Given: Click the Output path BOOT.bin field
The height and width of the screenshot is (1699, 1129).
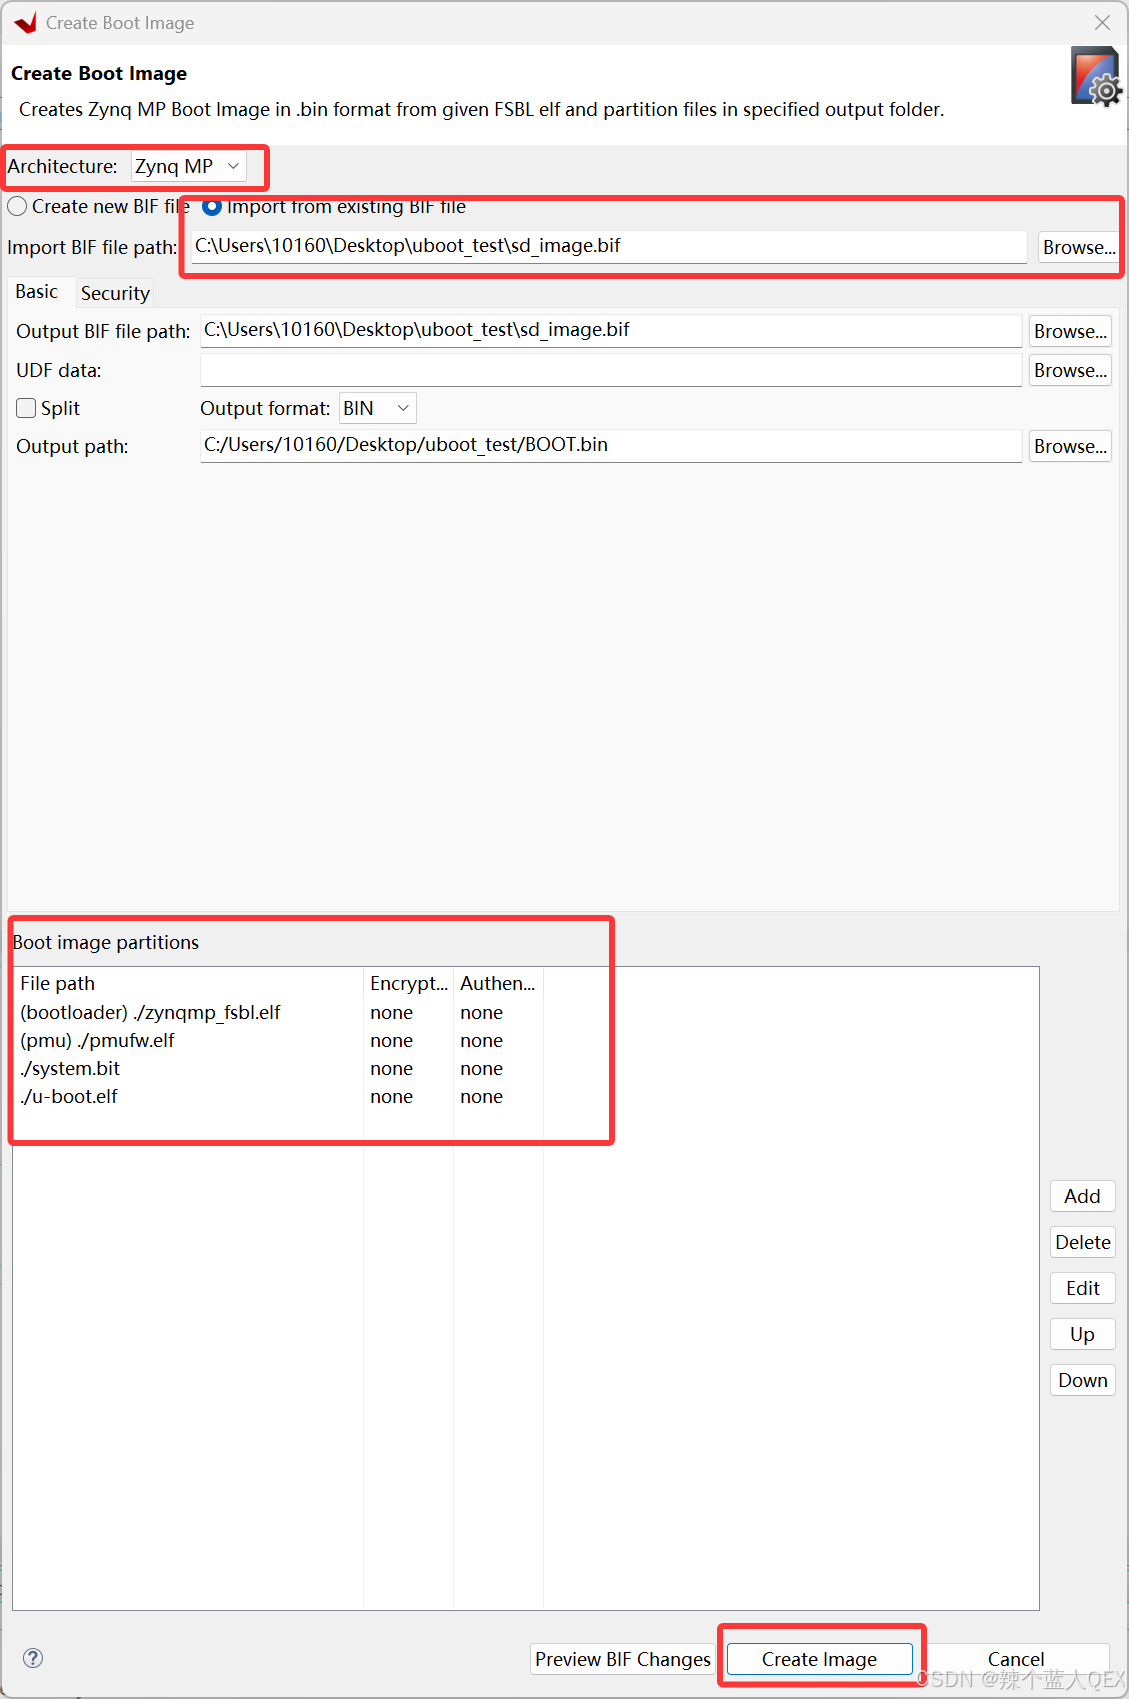Looking at the screenshot, I should point(611,445).
